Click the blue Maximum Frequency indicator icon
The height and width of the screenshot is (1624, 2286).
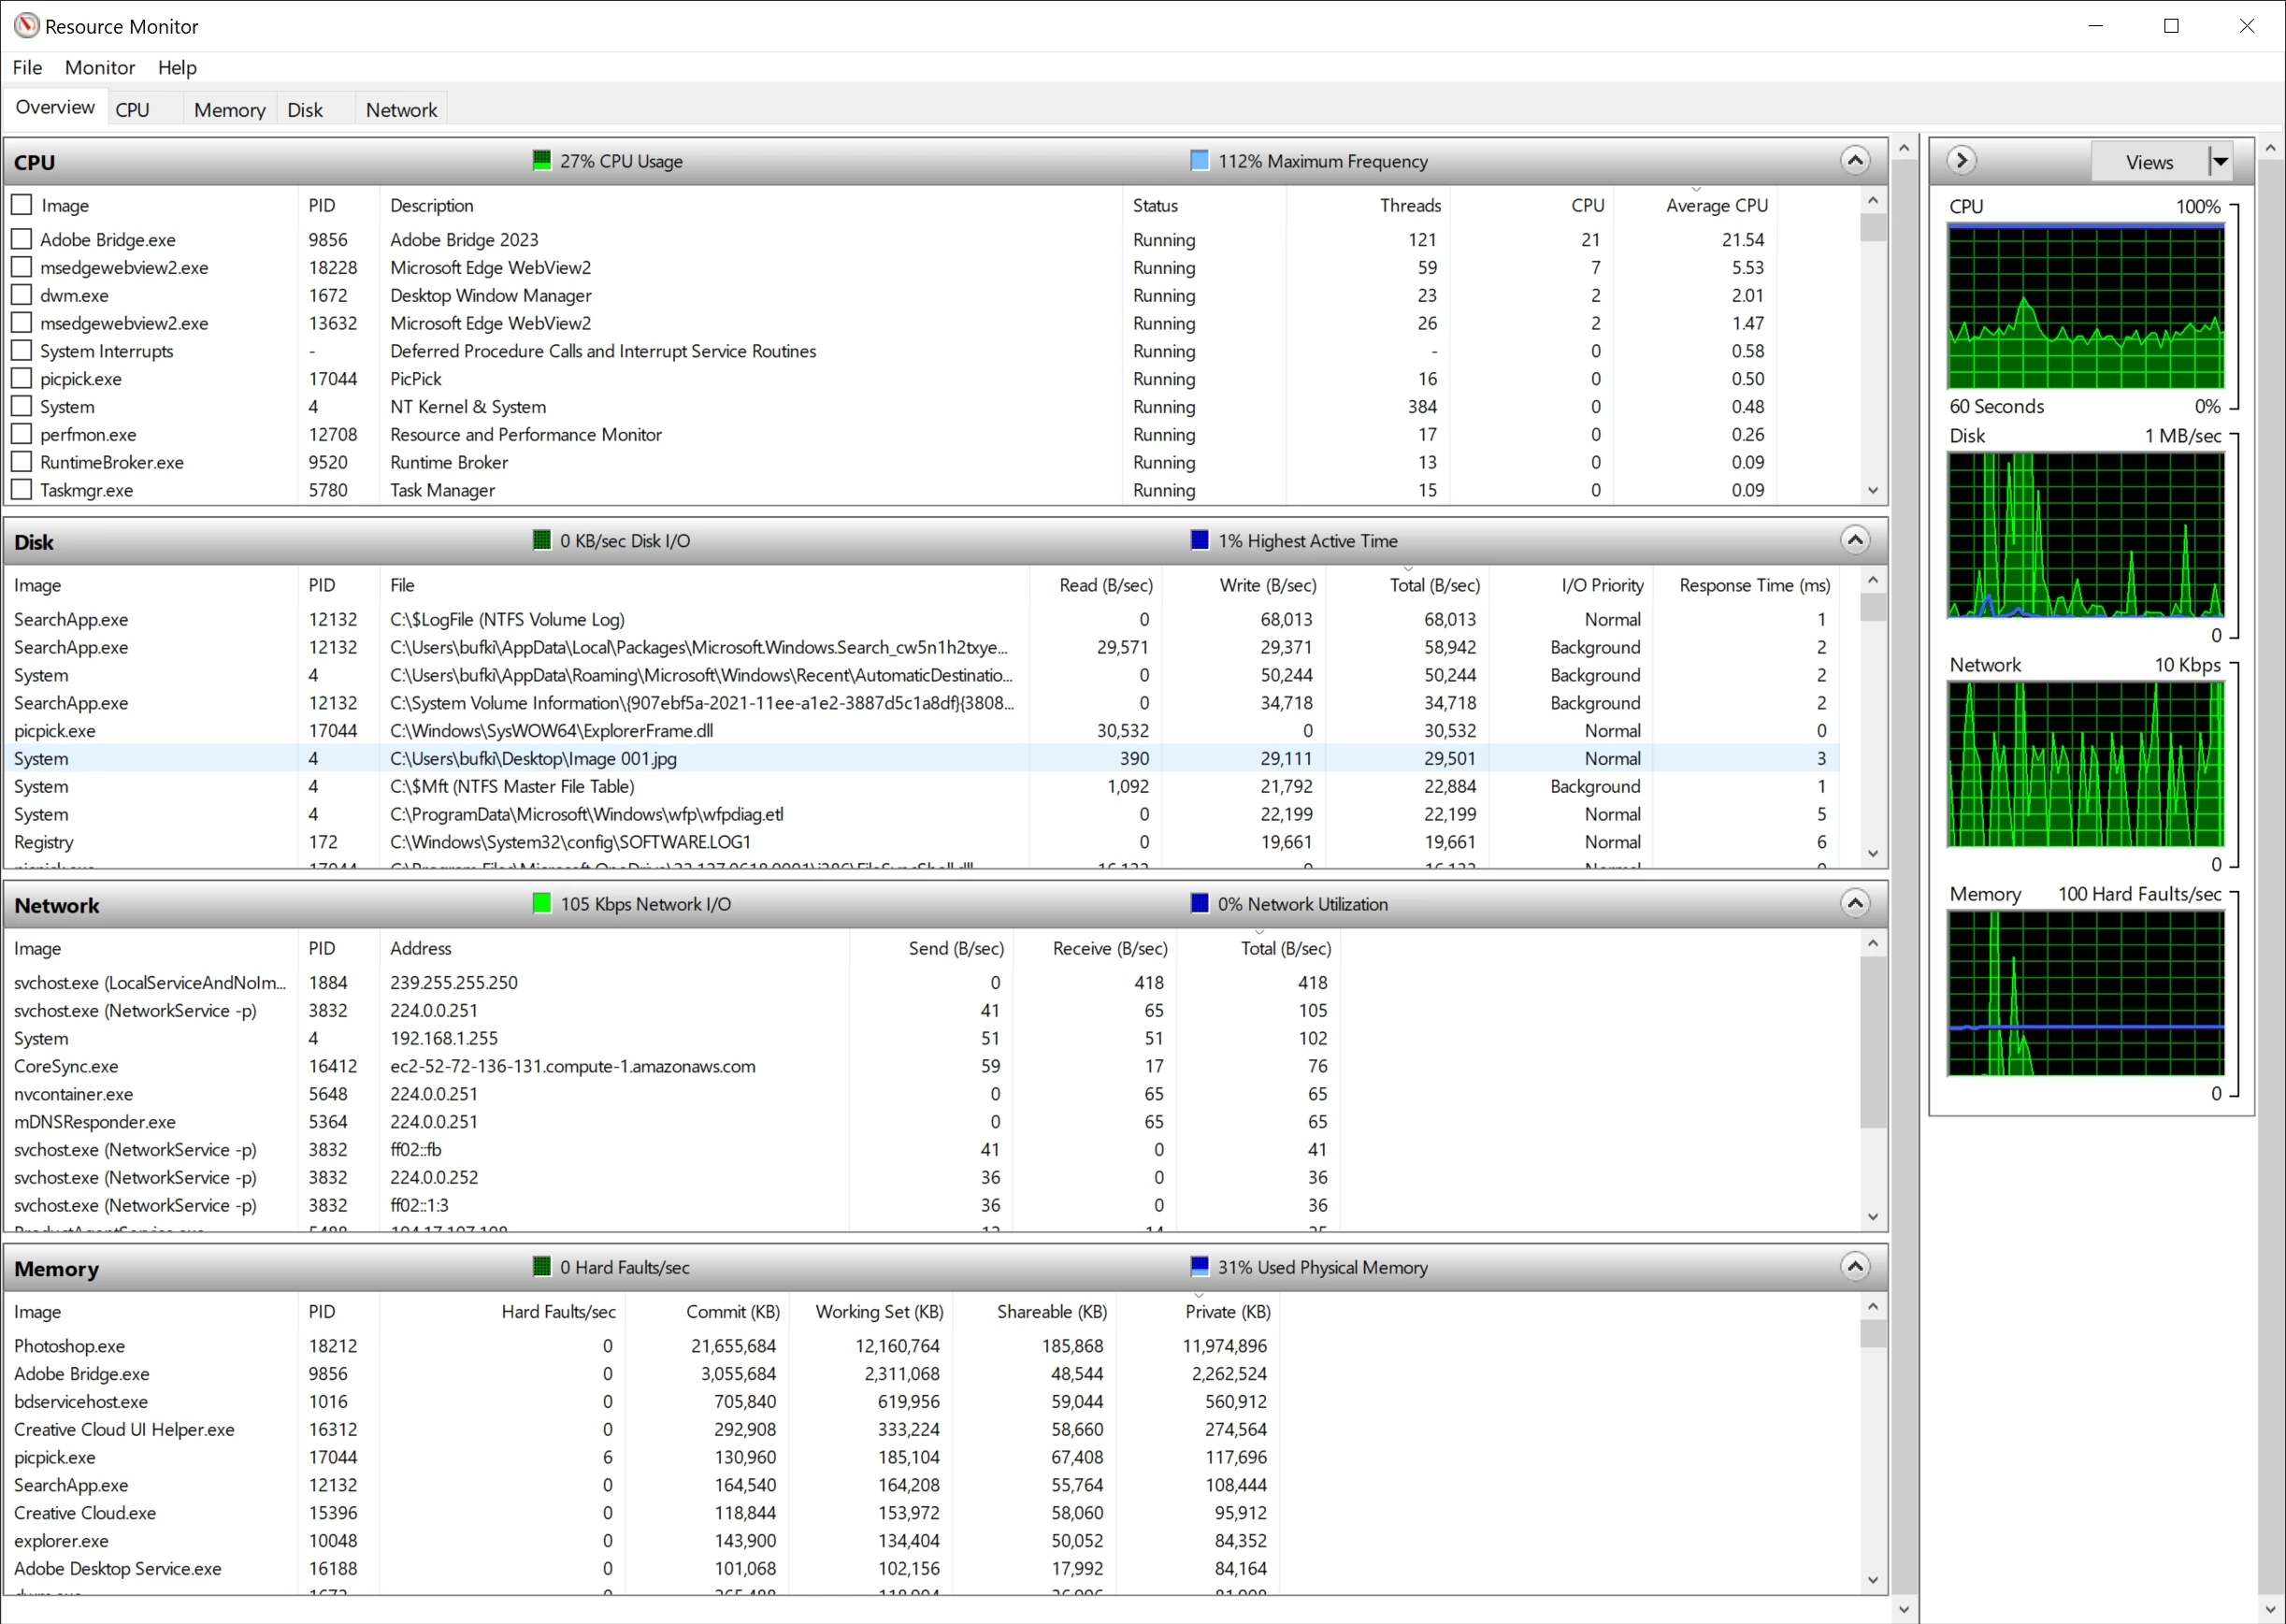point(1200,160)
